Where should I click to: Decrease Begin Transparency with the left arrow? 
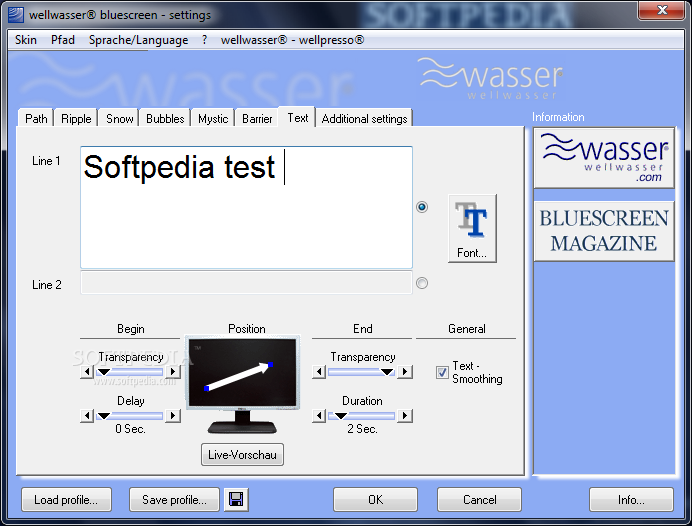pos(87,372)
